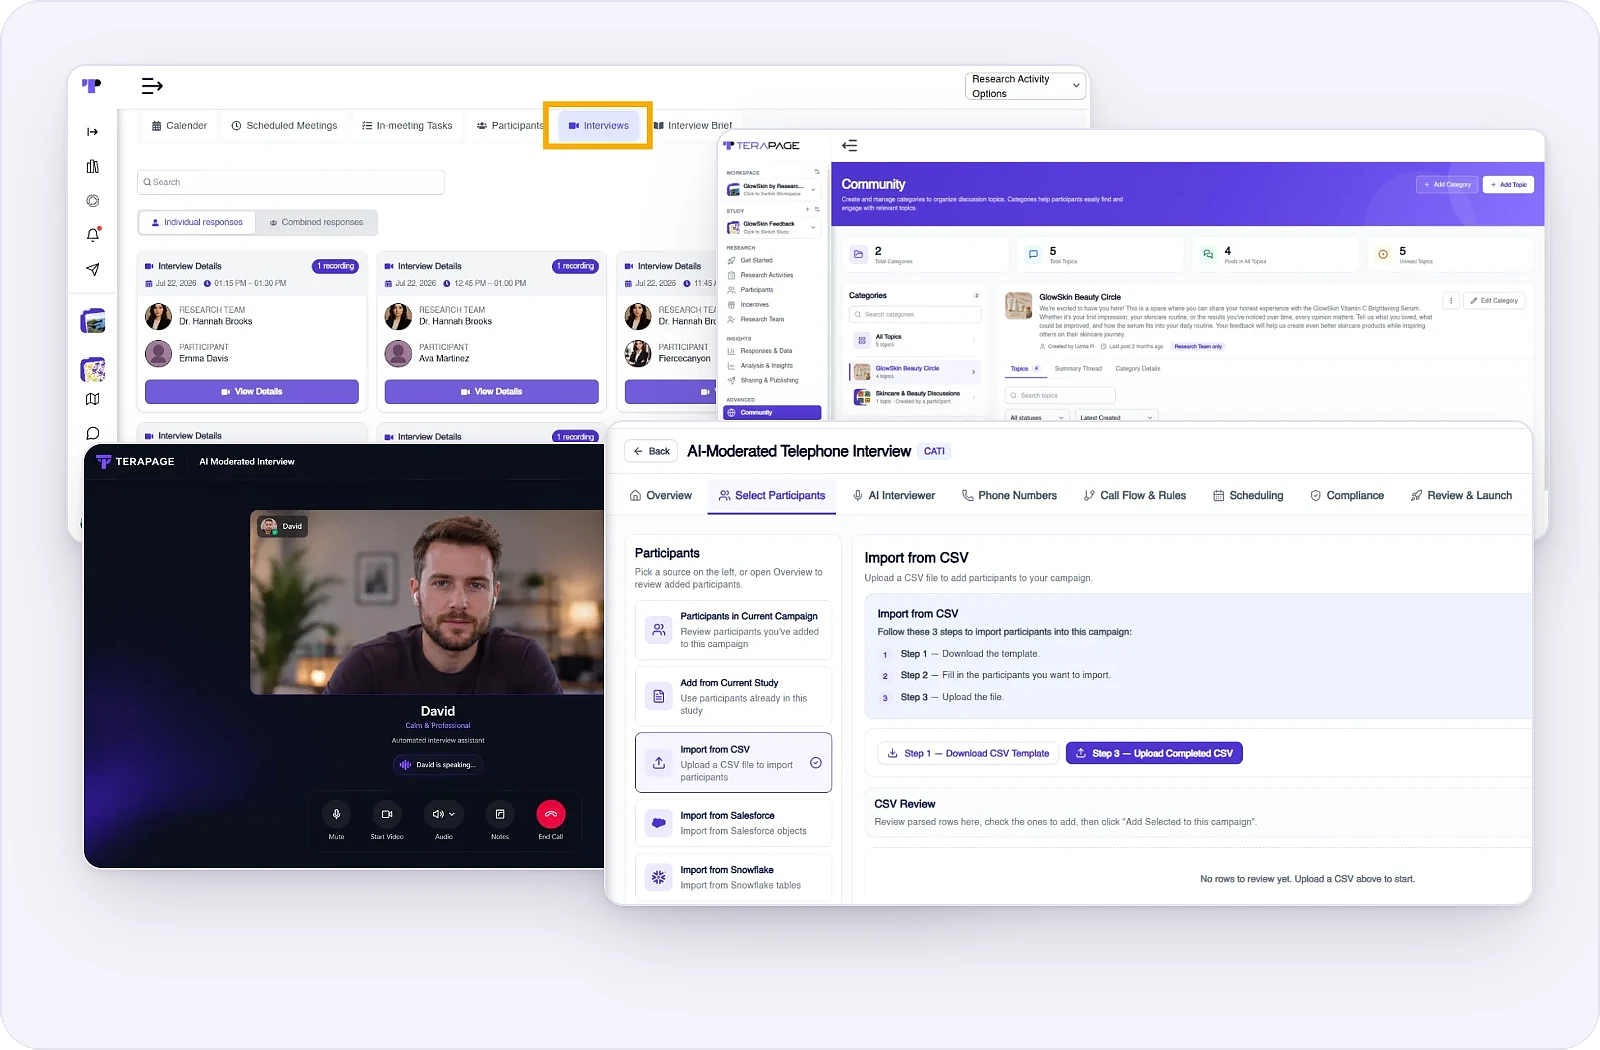The image size is (1600, 1050).
Task: Open notifications bell icon
Action: click(93, 235)
